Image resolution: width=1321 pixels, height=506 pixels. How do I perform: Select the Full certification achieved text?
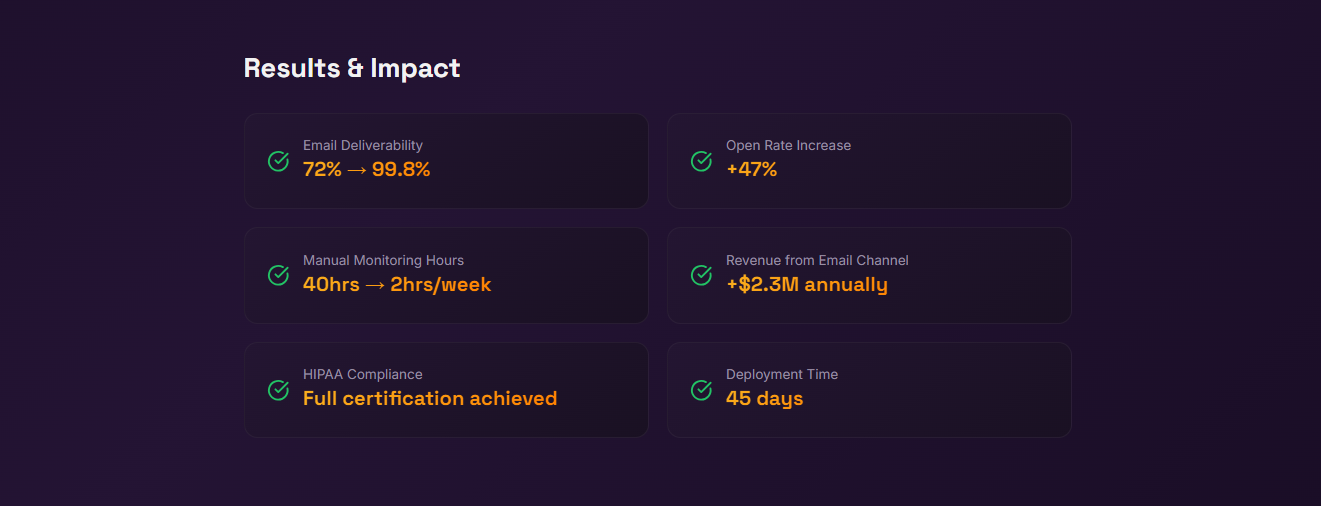click(x=430, y=399)
